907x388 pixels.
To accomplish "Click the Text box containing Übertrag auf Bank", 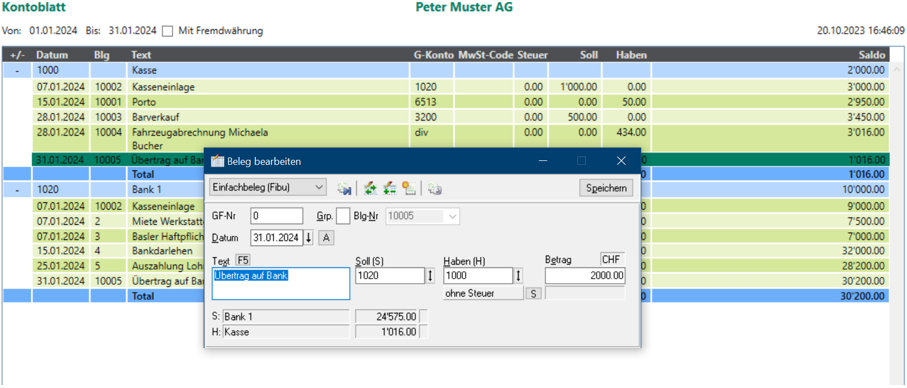I will [x=281, y=283].
